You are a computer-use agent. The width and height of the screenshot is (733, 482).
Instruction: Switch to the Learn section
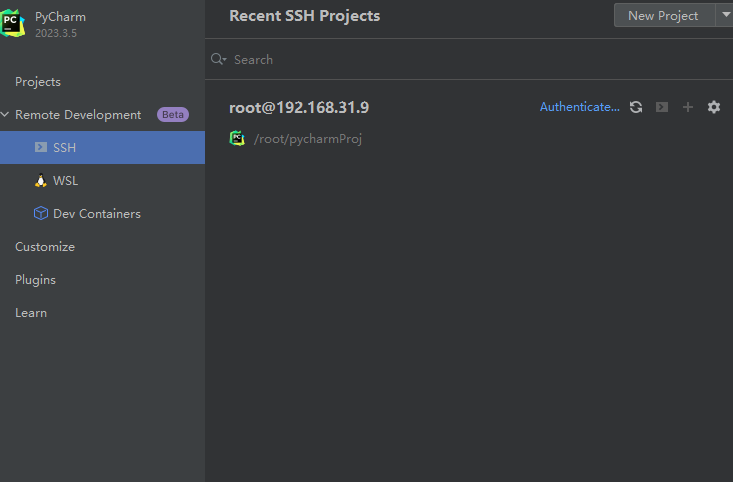(31, 313)
